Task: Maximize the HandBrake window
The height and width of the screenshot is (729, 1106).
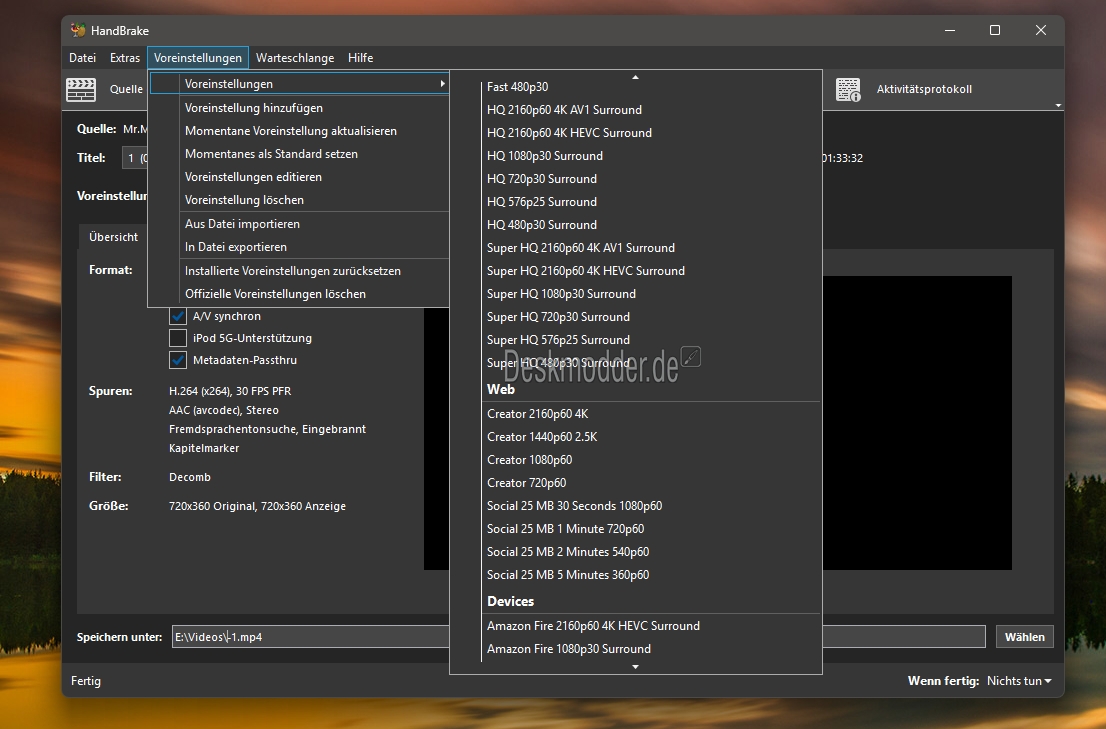Action: tap(995, 30)
